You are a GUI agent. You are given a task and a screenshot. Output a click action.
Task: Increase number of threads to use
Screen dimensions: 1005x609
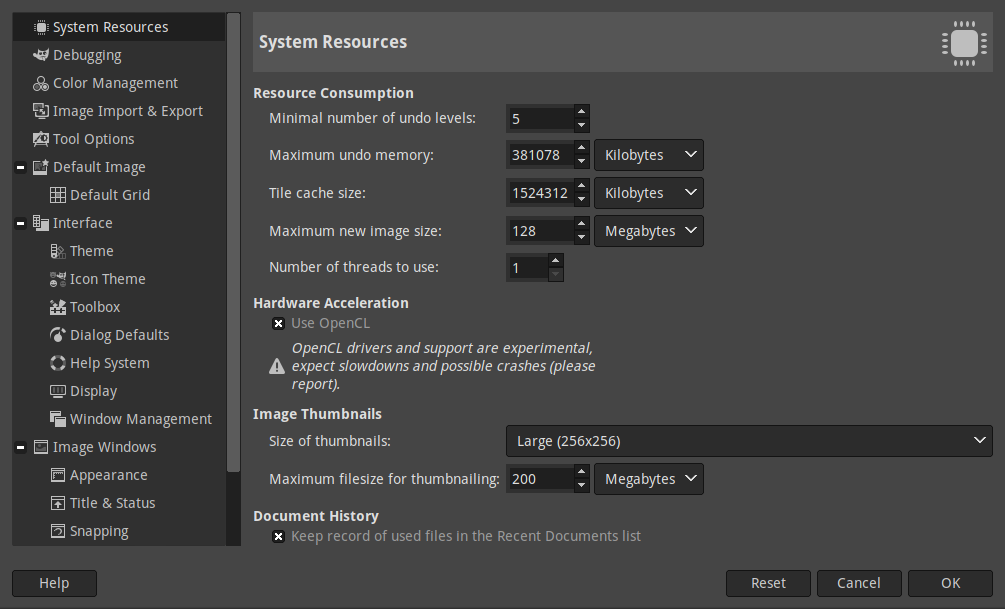tap(556, 260)
